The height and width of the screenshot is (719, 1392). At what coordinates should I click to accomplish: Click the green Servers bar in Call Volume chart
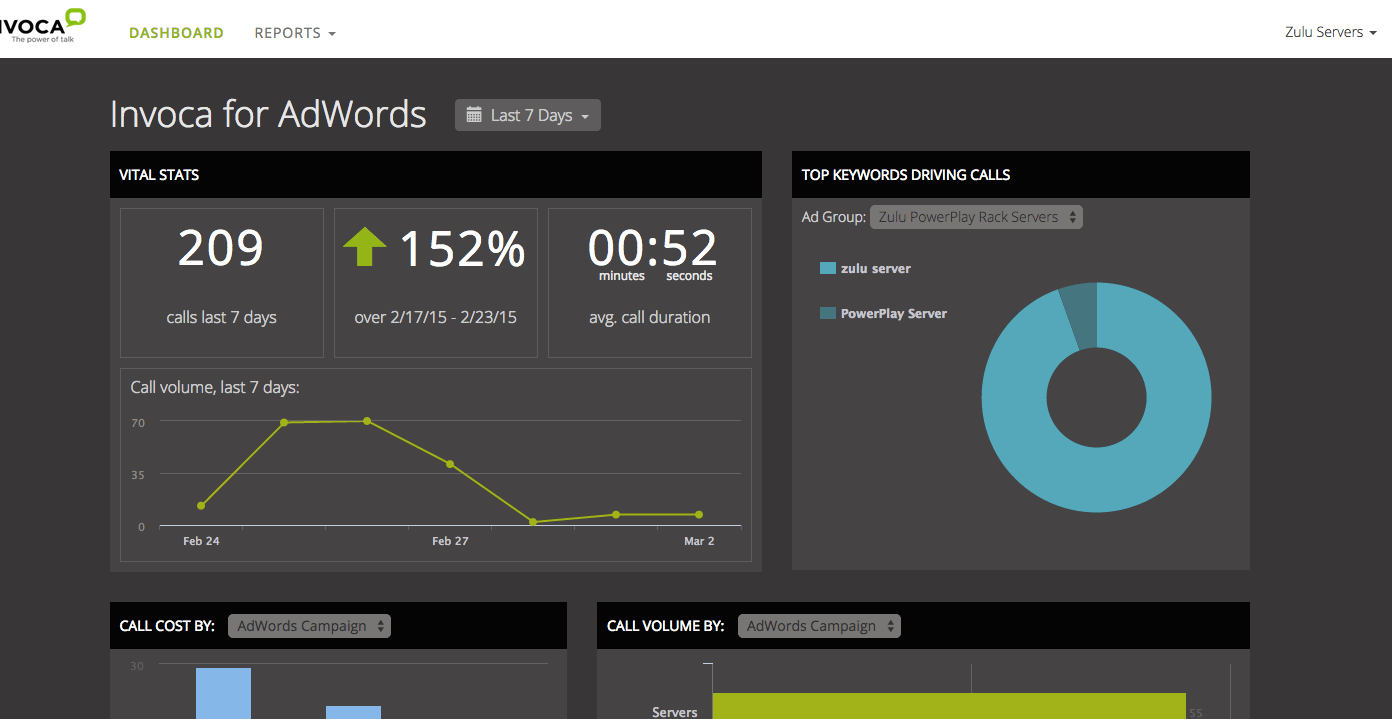click(x=949, y=706)
